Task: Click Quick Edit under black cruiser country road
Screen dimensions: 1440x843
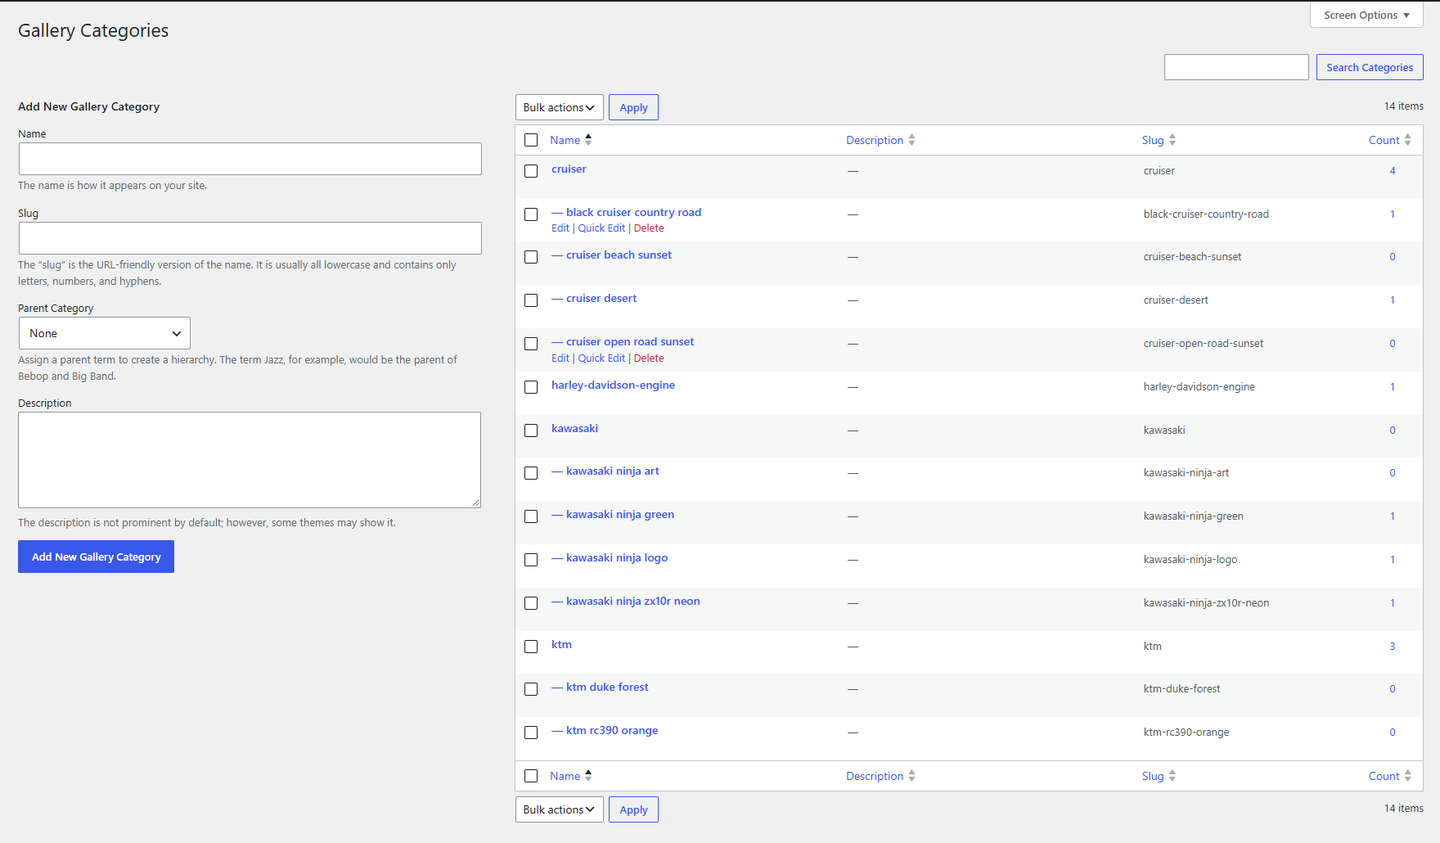Action: [x=601, y=228]
